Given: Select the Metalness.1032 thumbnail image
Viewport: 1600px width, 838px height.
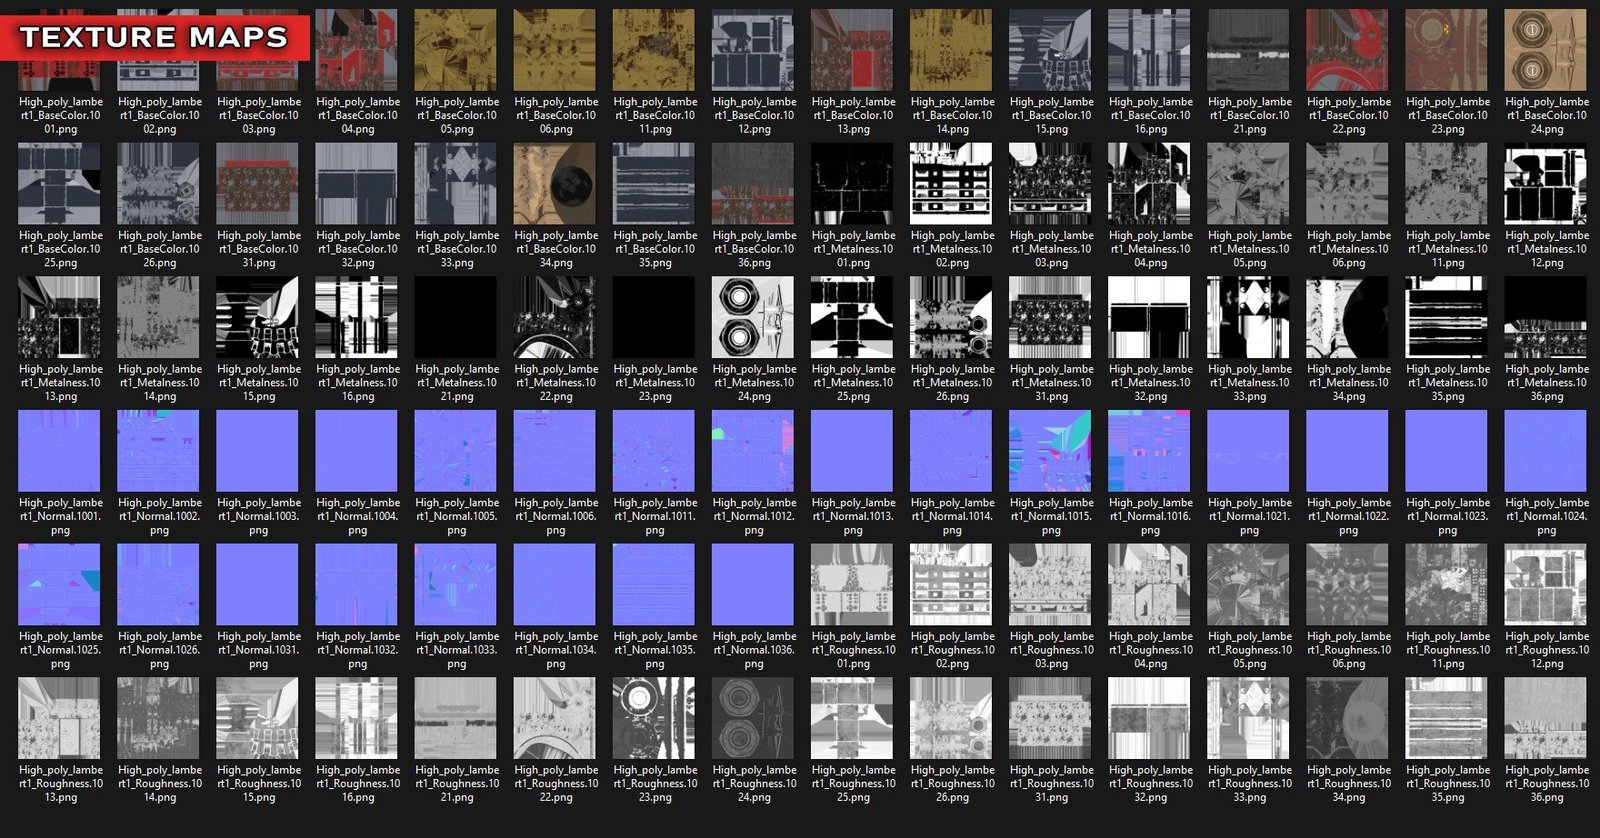Looking at the screenshot, I should pyautogui.click(x=1149, y=318).
